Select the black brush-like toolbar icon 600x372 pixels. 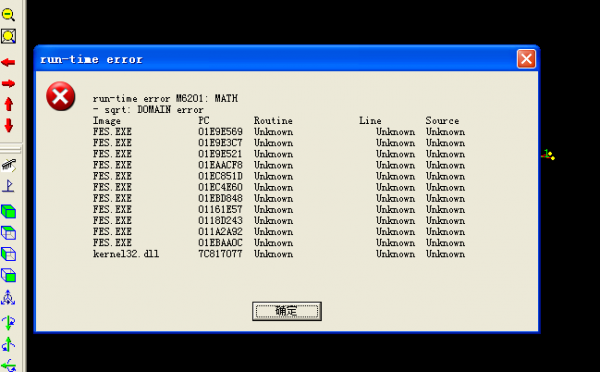(9, 165)
